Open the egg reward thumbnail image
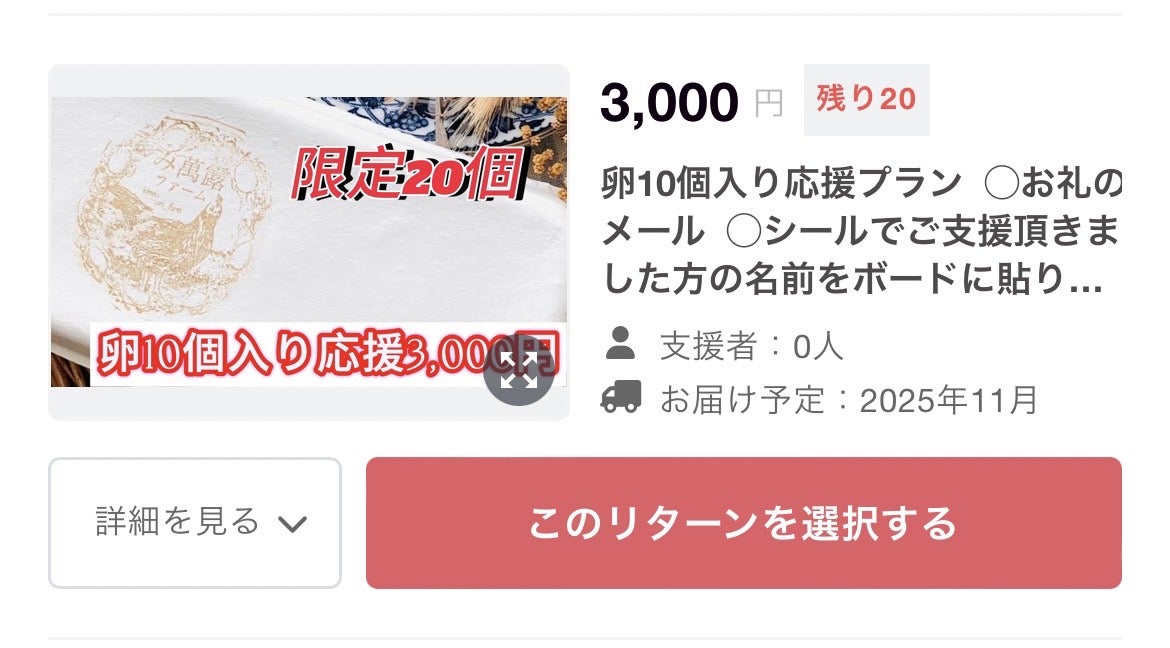 [309, 242]
